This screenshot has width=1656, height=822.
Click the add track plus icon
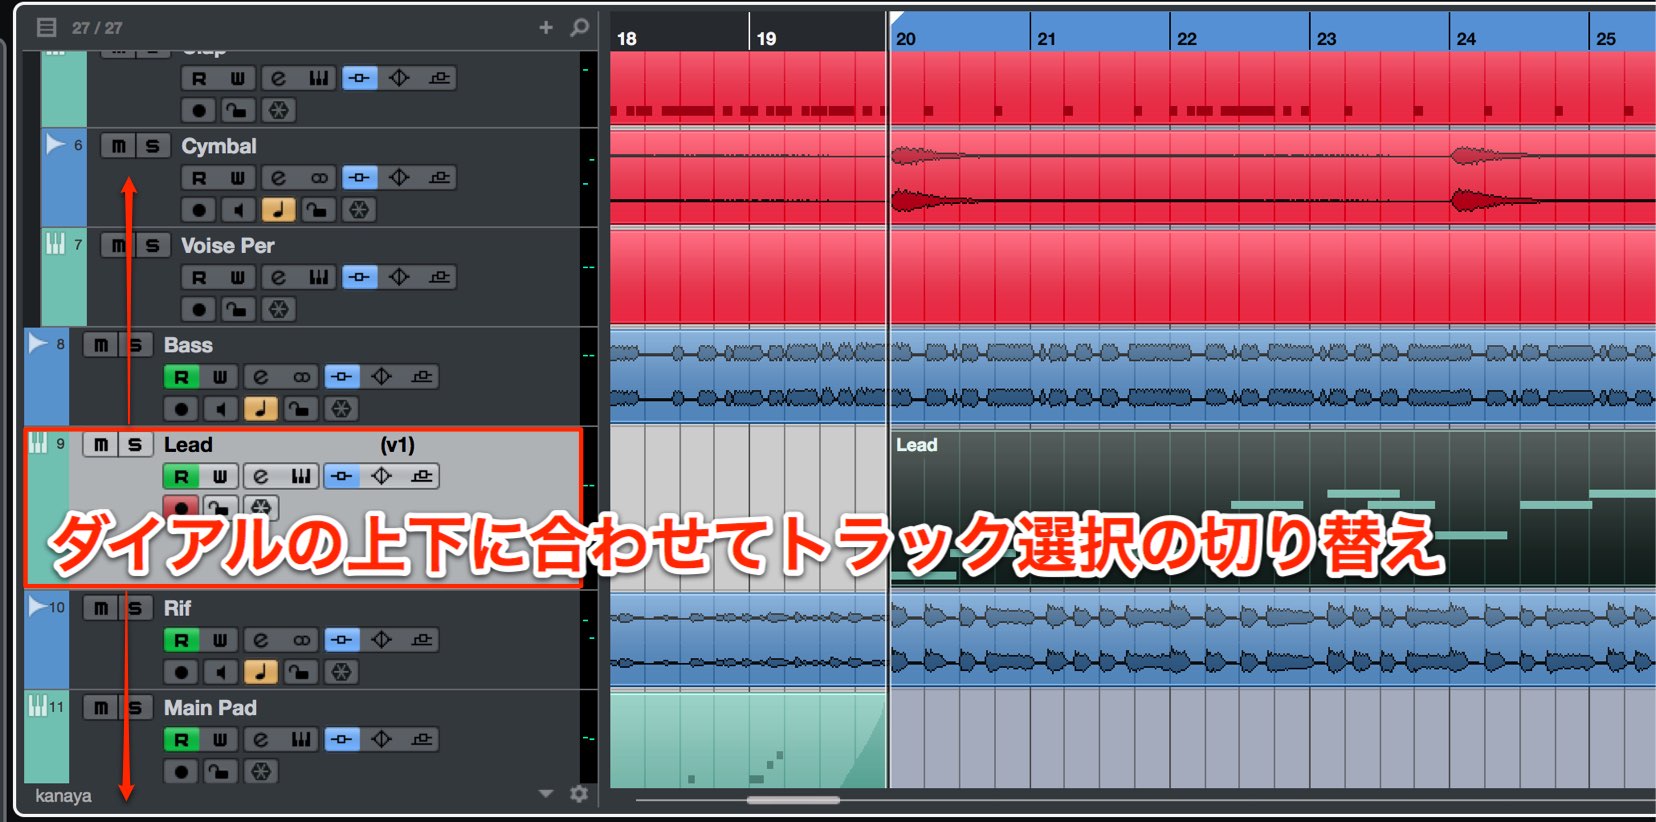coord(546,27)
